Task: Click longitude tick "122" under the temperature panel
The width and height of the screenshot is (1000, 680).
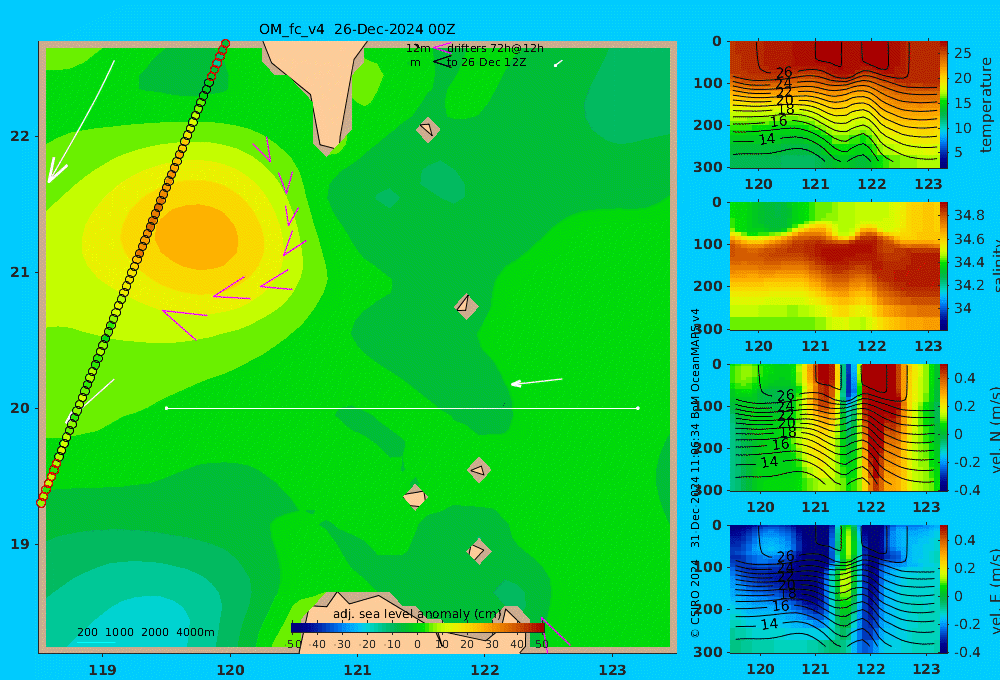Action: click(x=872, y=184)
